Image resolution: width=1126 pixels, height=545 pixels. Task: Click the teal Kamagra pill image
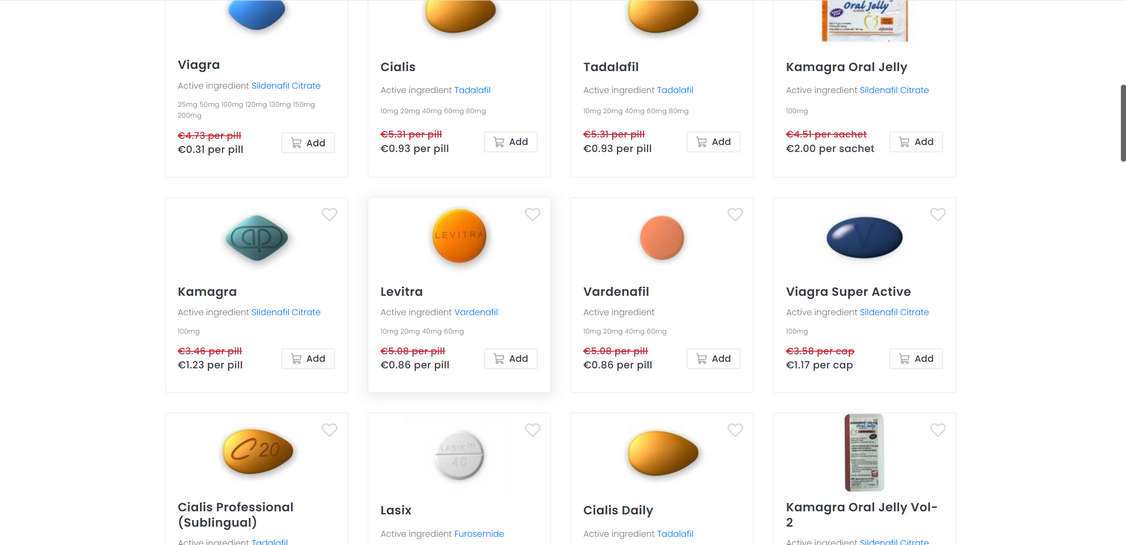257,238
